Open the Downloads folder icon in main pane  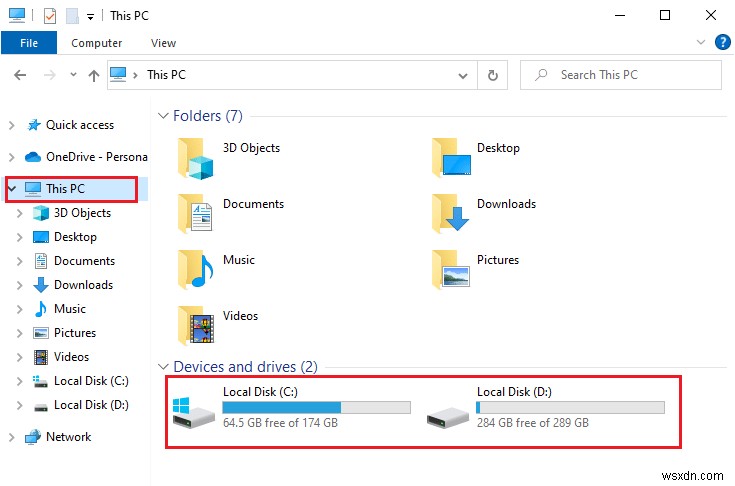(451, 212)
